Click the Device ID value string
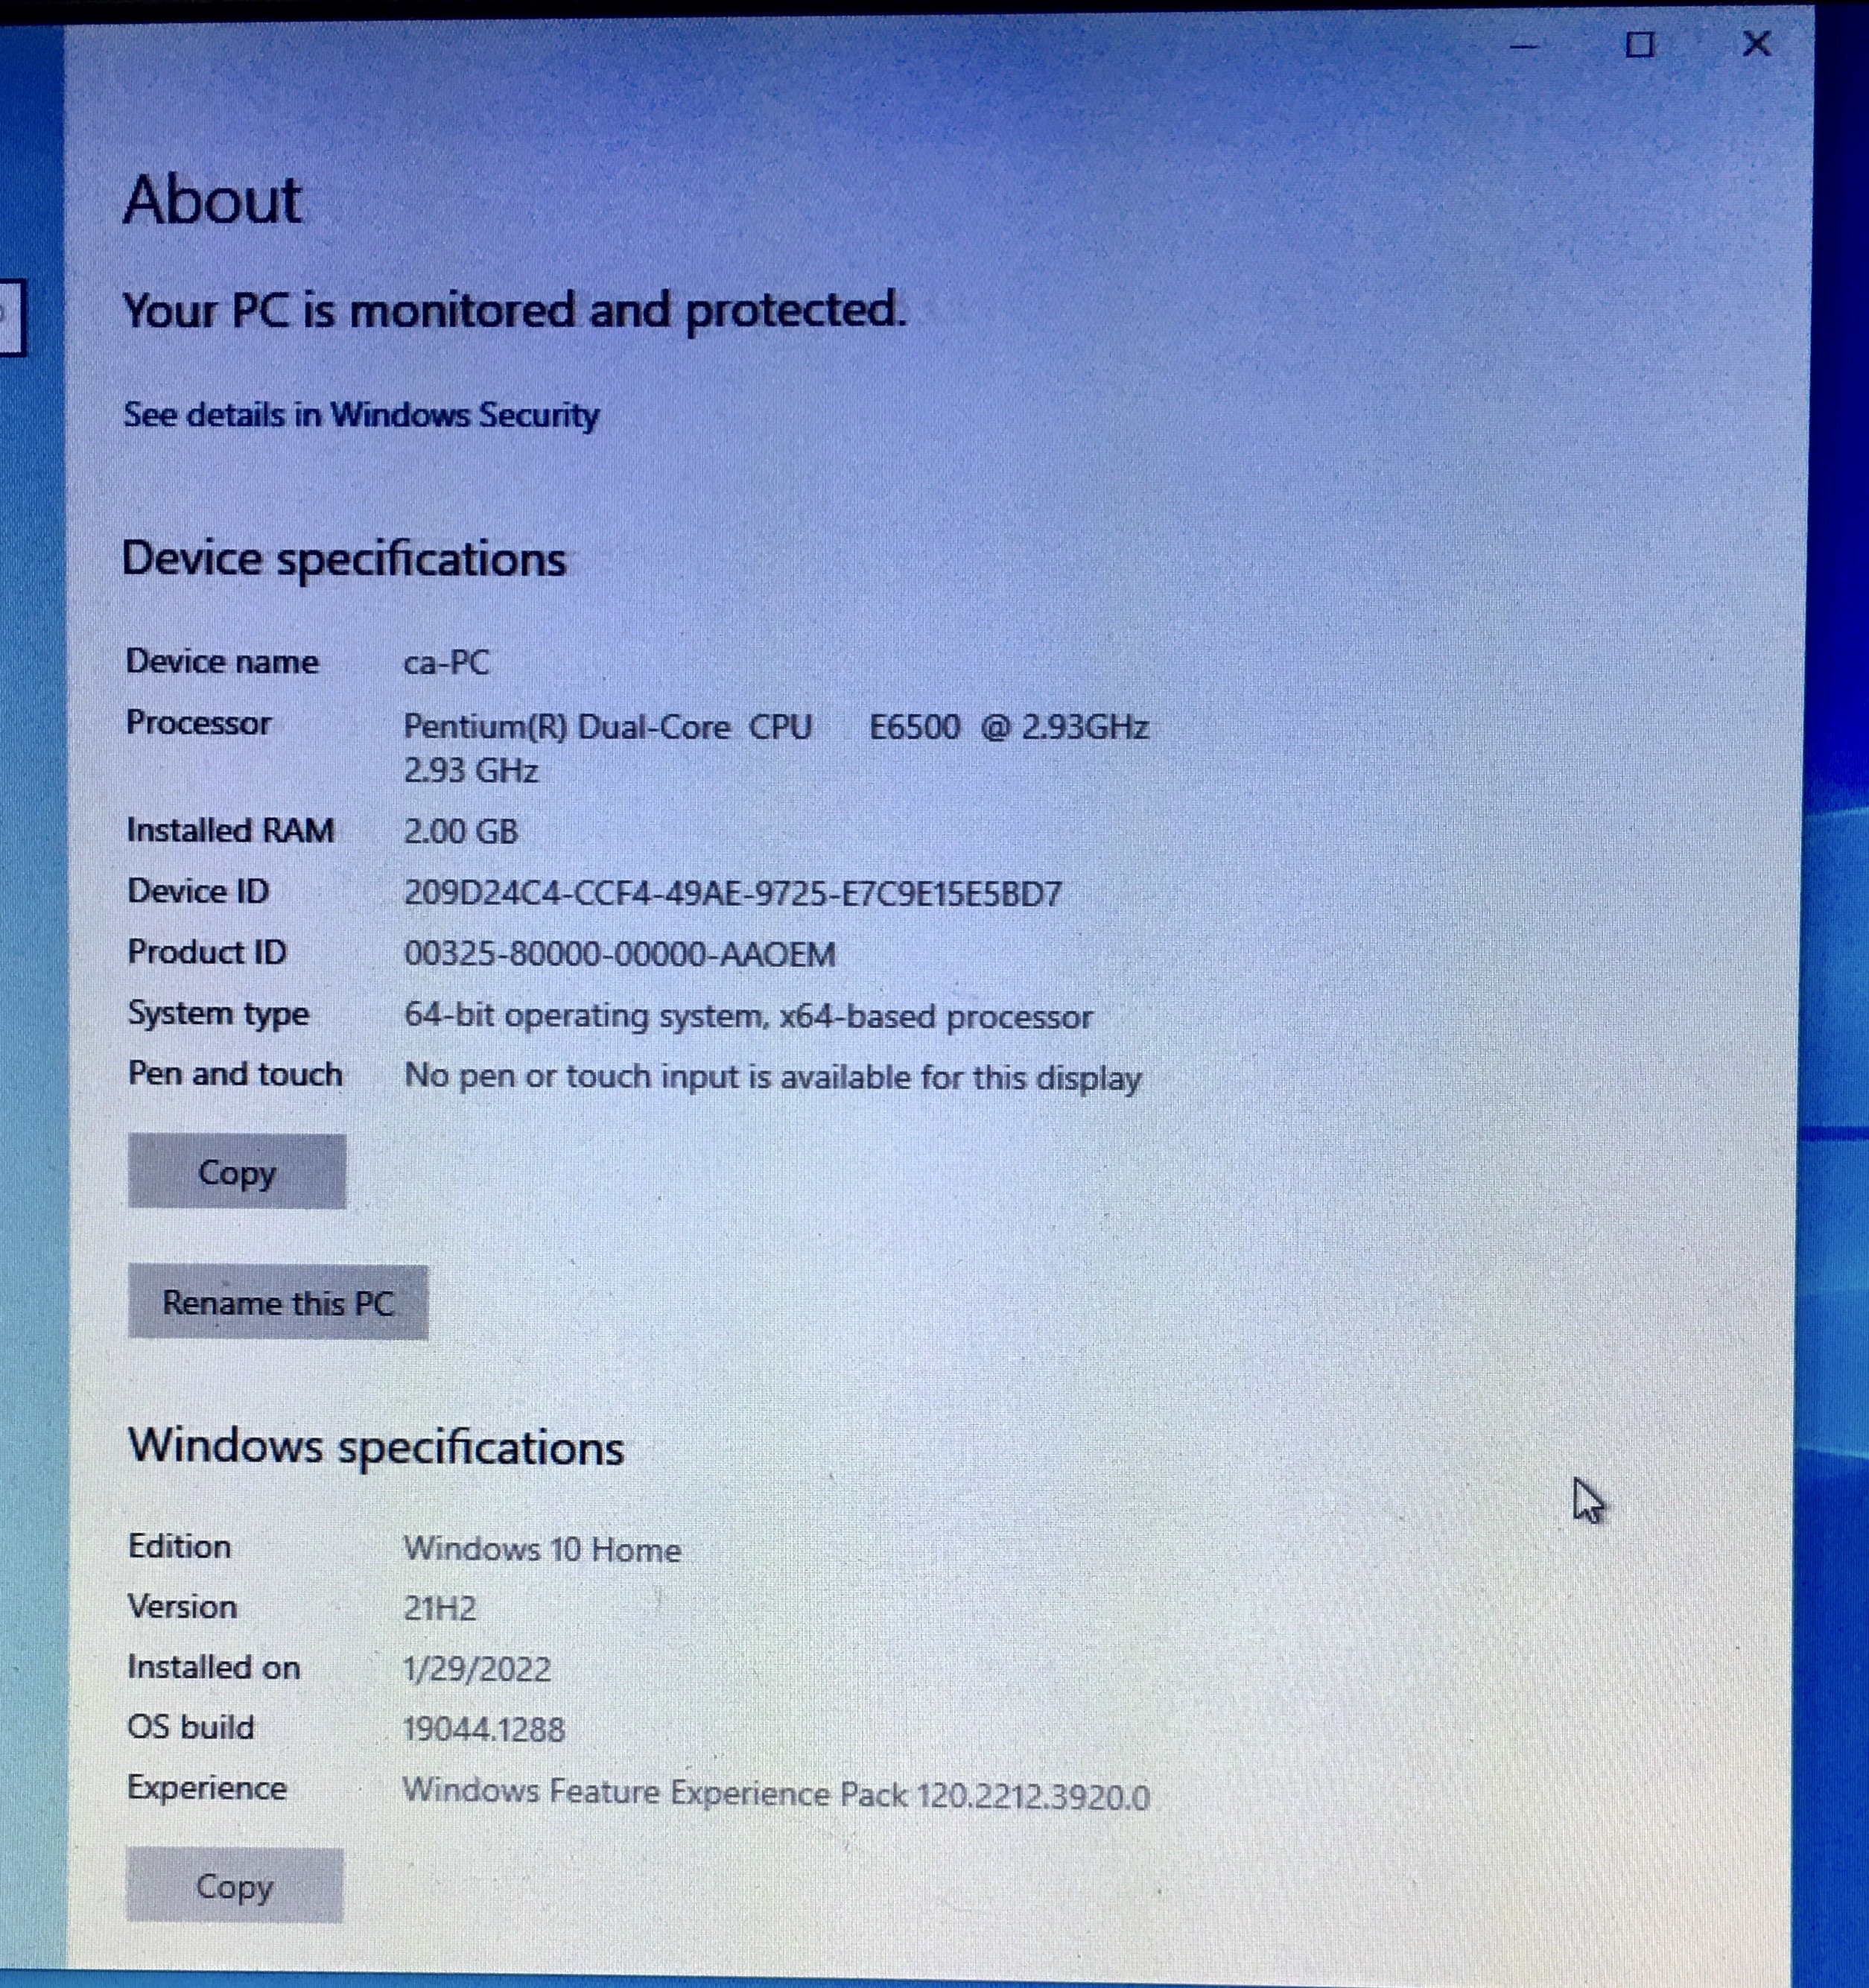 click(732, 893)
